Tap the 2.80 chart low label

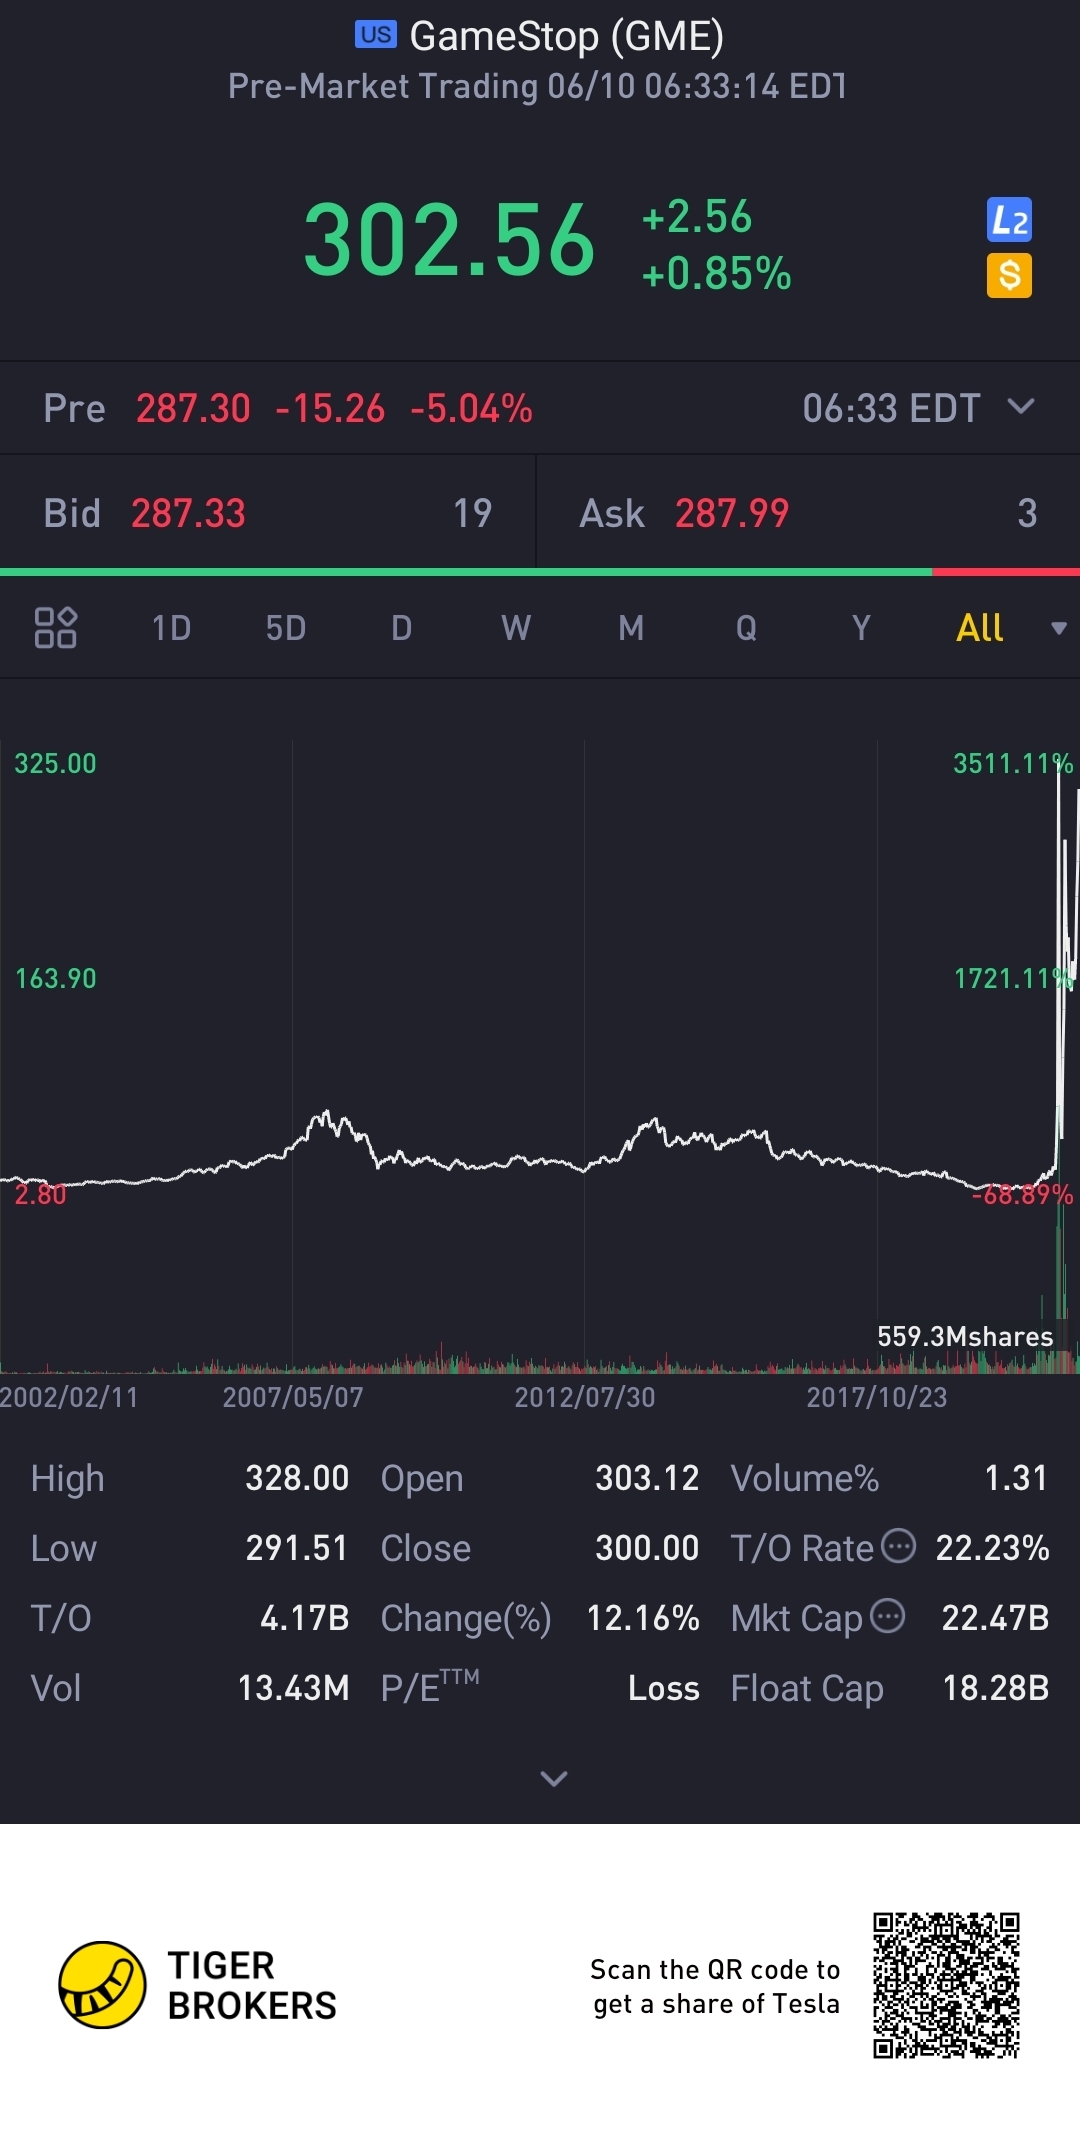point(40,1194)
